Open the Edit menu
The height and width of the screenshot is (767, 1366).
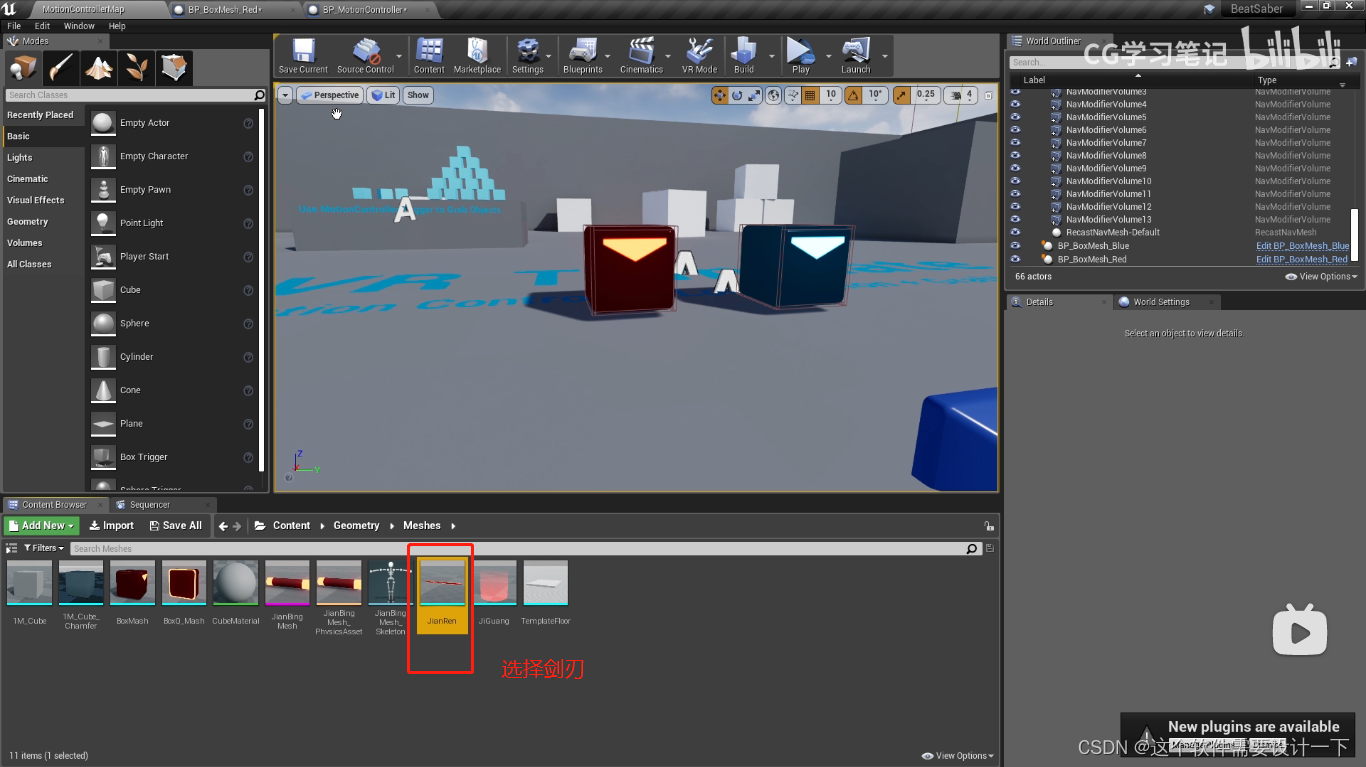click(42, 26)
